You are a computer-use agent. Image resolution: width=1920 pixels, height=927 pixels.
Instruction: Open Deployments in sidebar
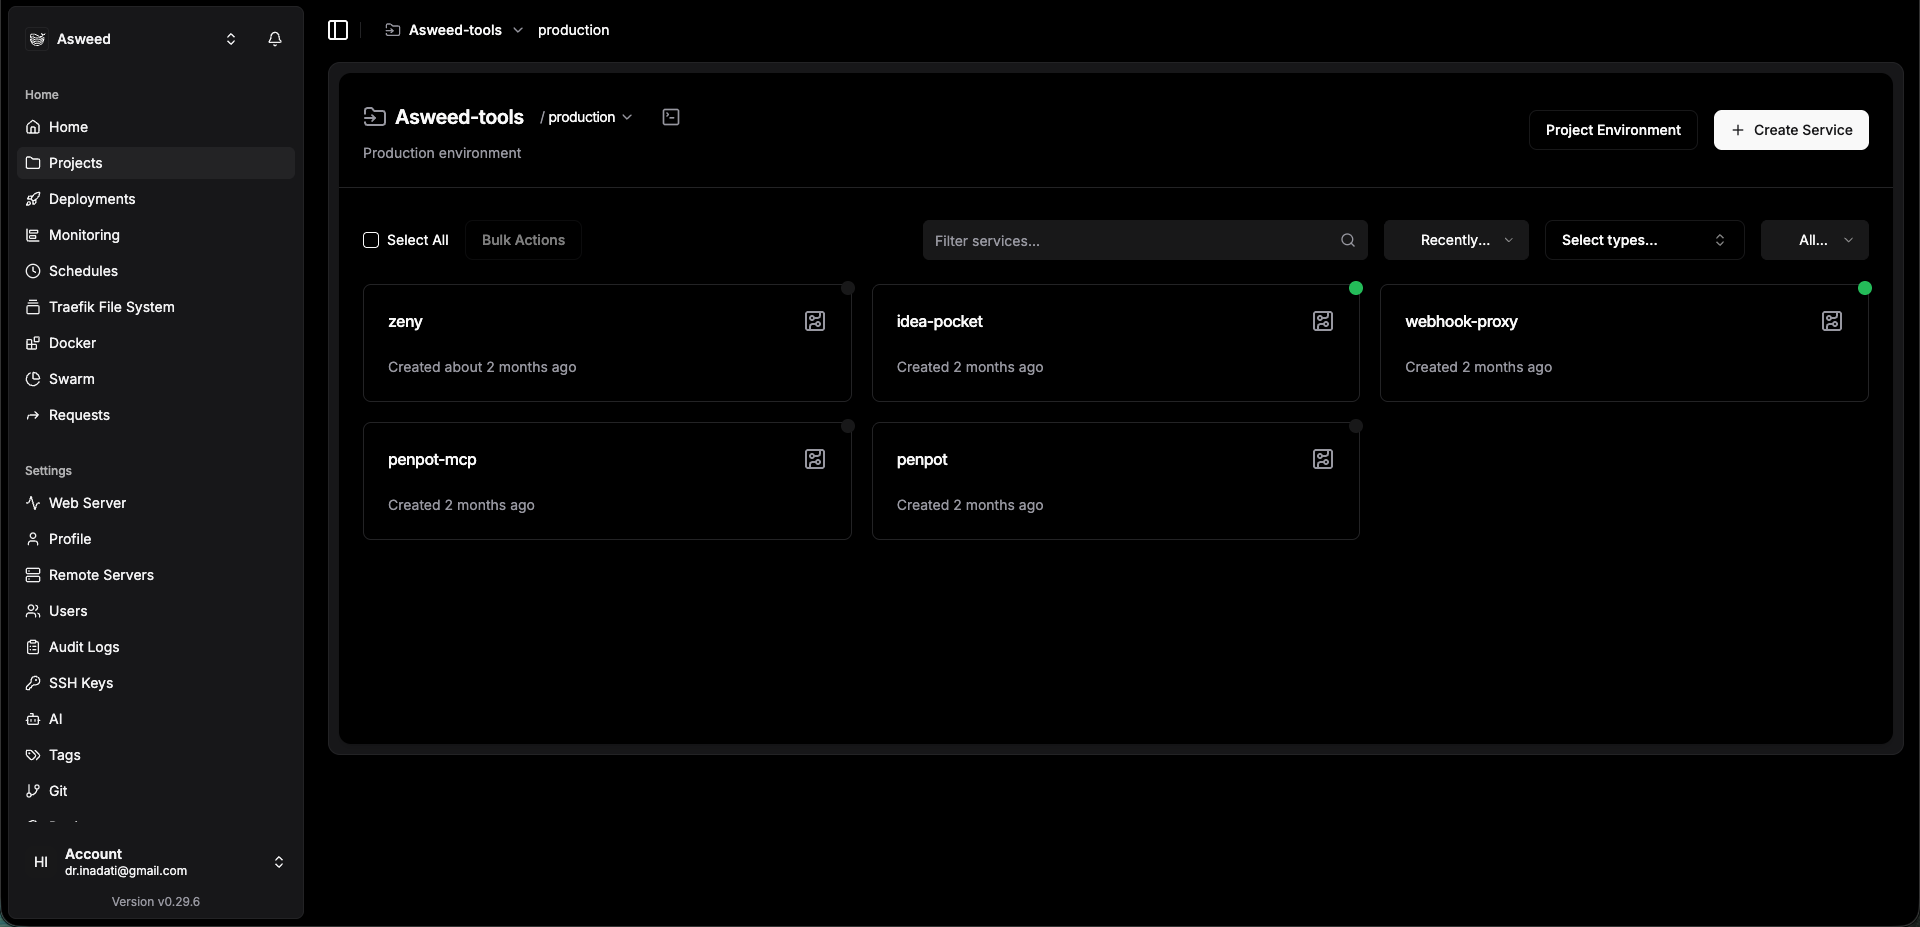[x=156, y=199]
